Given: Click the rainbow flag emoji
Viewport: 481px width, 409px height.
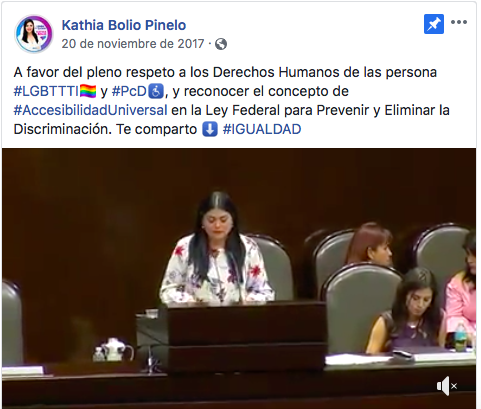Looking at the screenshot, I should click(88, 91).
